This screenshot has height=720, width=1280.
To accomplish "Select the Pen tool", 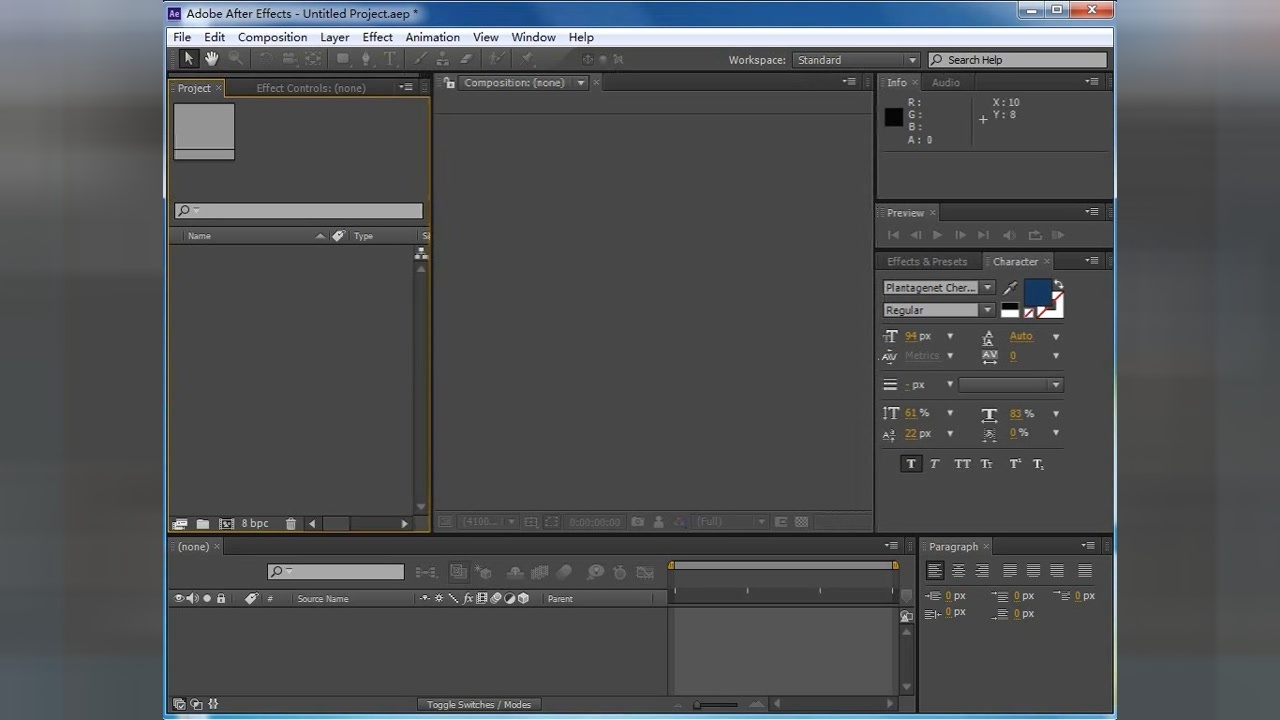I will click(x=366, y=59).
